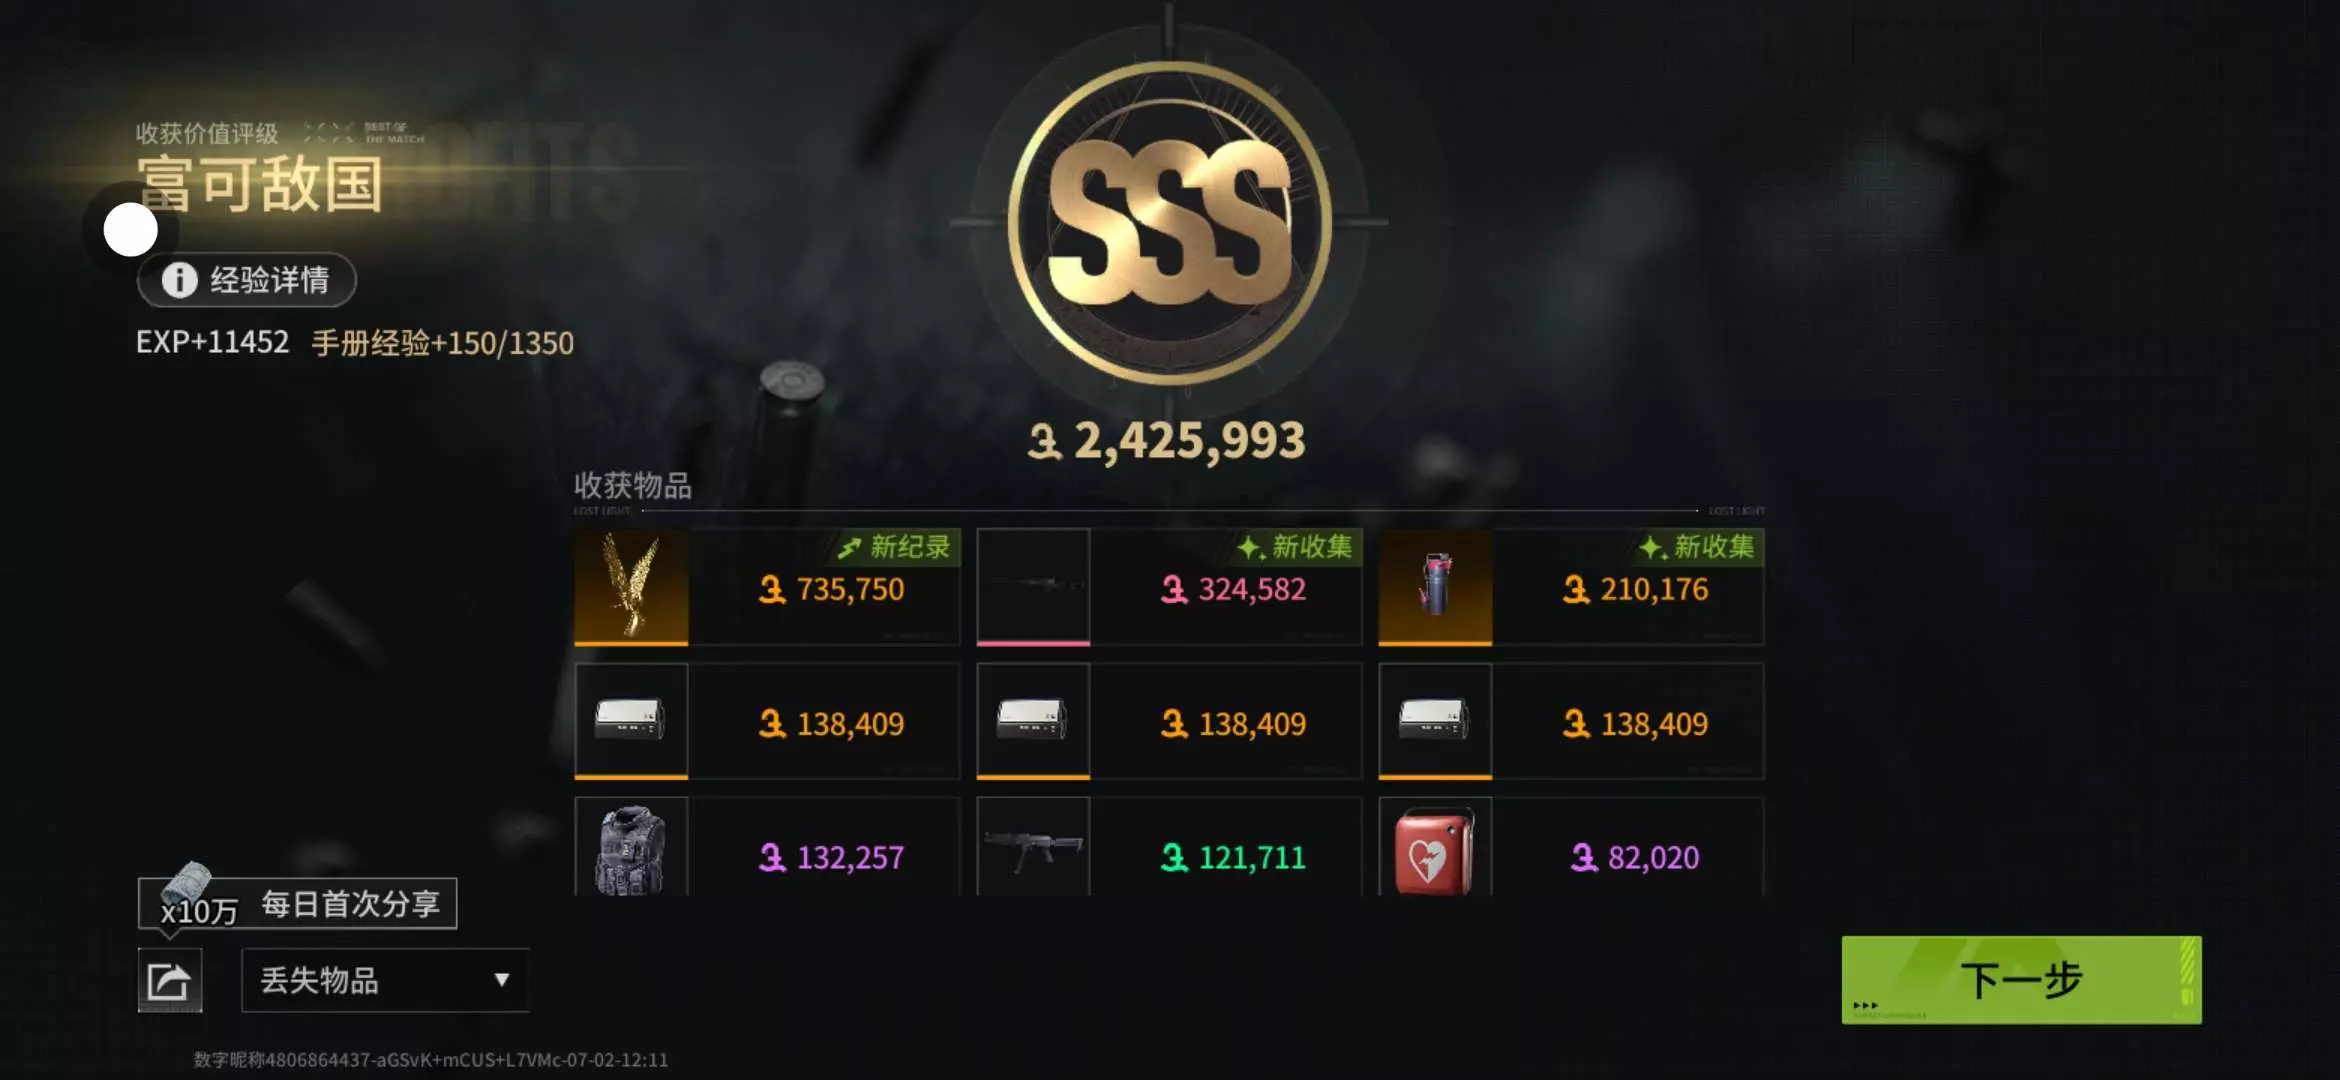
Task: Proceed with the green 下一步 button
Action: coord(2021,980)
